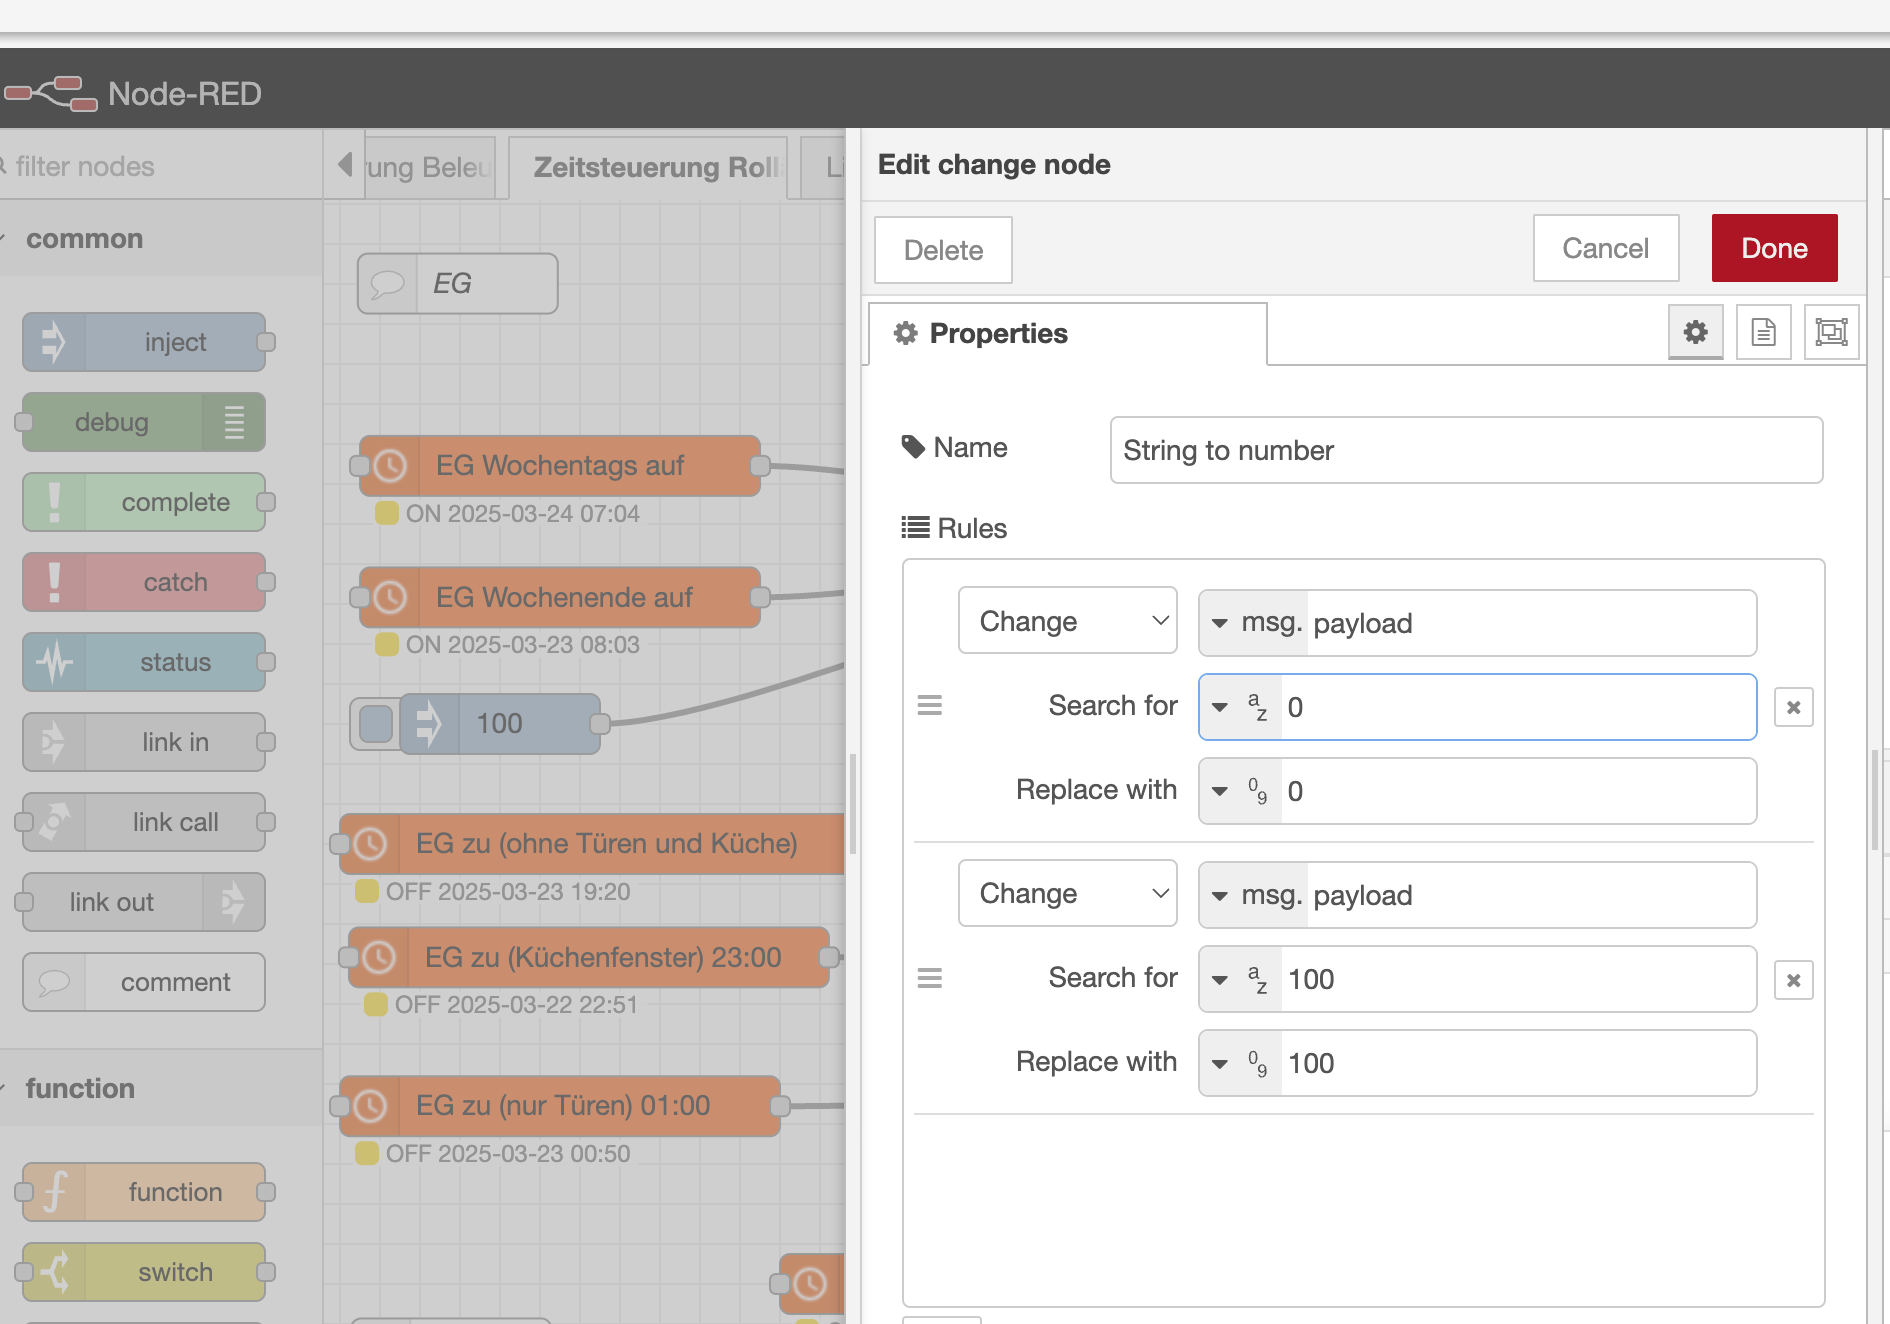Image resolution: width=1890 pixels, height=1324 pixels.
Task: Open second rule msg. property type dropdown
Action: click(x=1254, y=895)
